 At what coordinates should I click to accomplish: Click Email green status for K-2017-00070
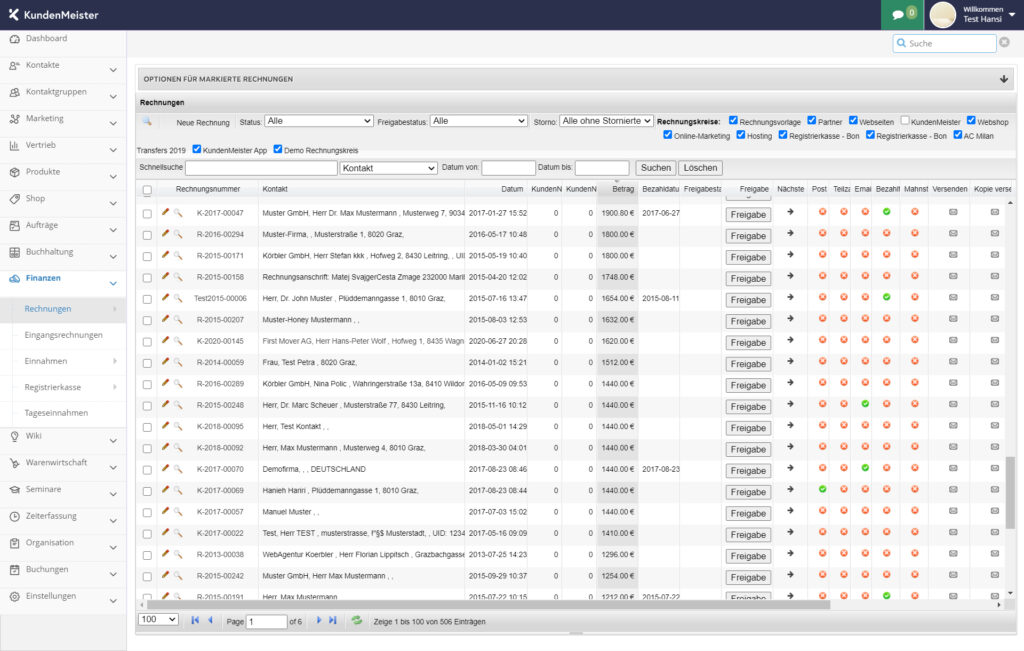coord(865,468)
